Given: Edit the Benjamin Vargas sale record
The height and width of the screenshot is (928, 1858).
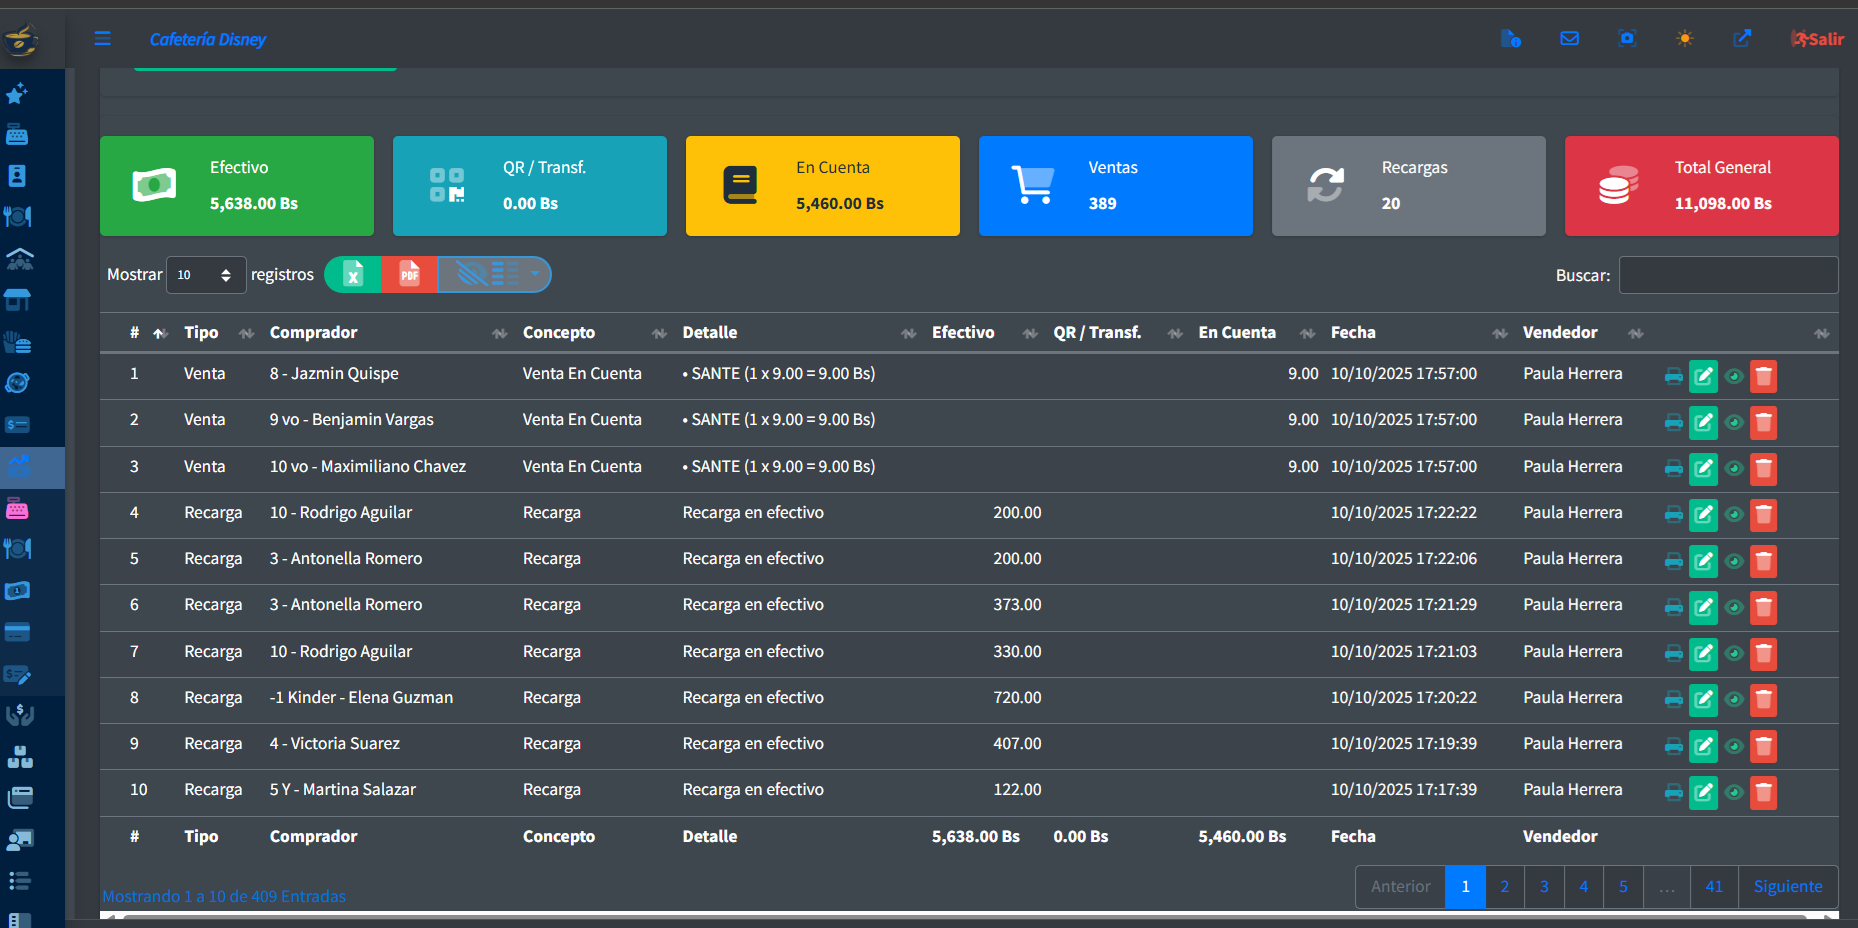Looking at the screenshot, I should click(x=1703, y=422).
